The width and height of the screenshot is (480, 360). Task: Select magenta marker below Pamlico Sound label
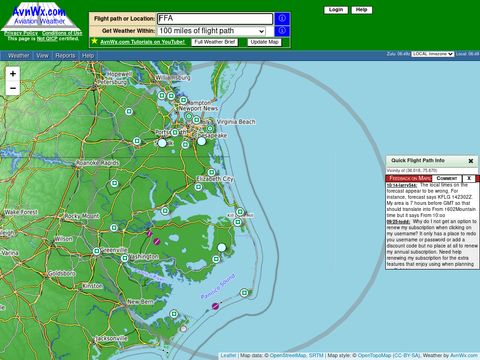pos(216,306)
